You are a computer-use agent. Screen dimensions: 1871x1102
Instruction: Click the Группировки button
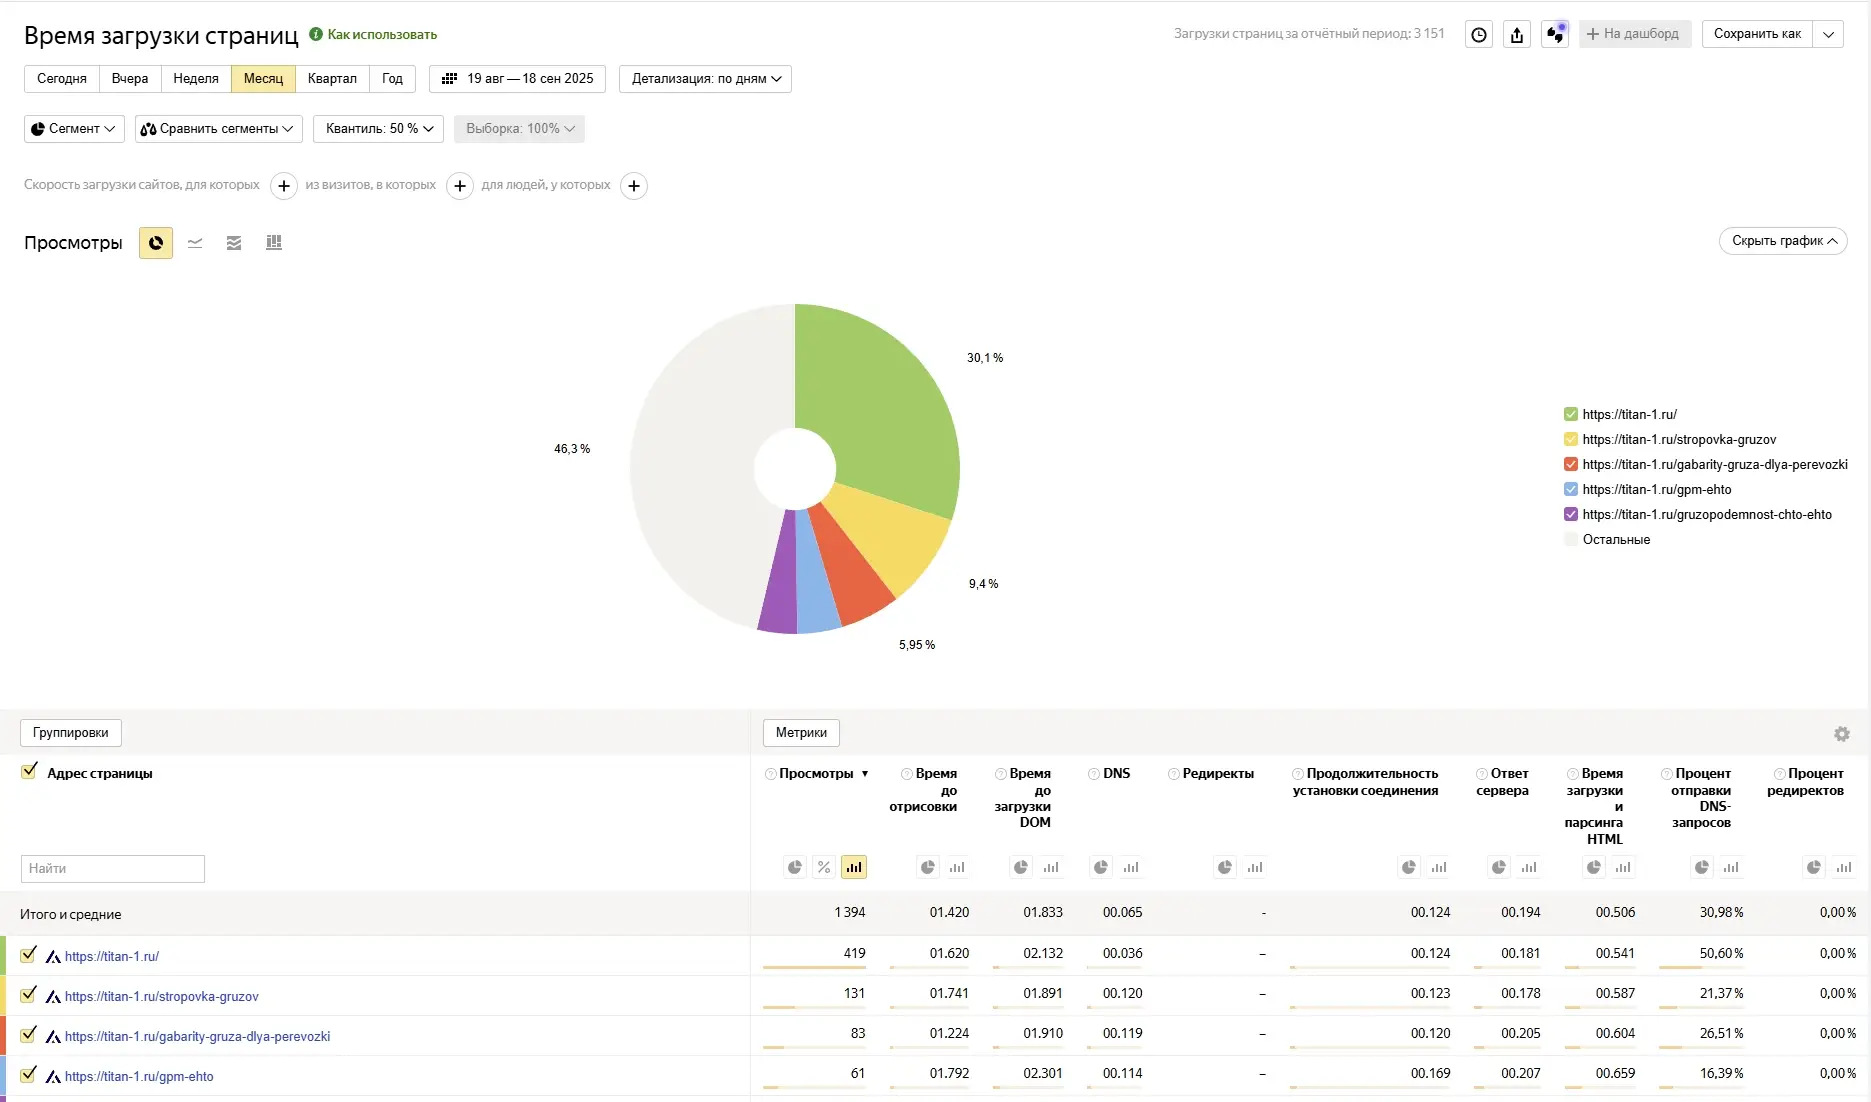[71, 733]
